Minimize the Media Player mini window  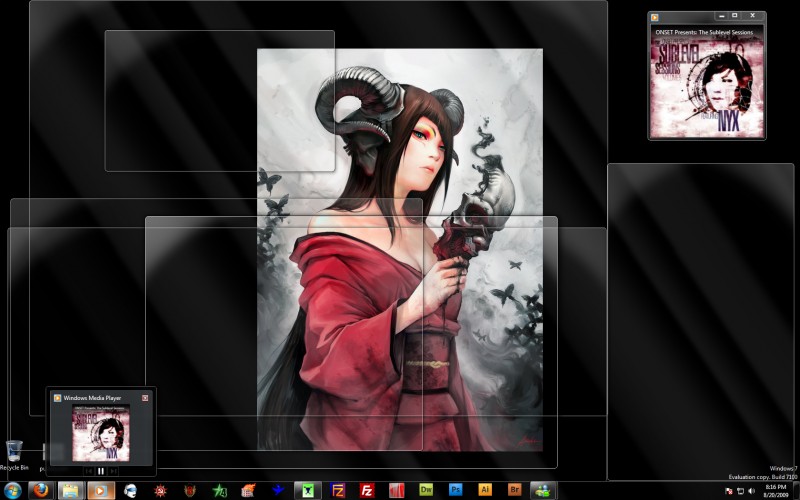pyautogui.click(x=721, y=16)
